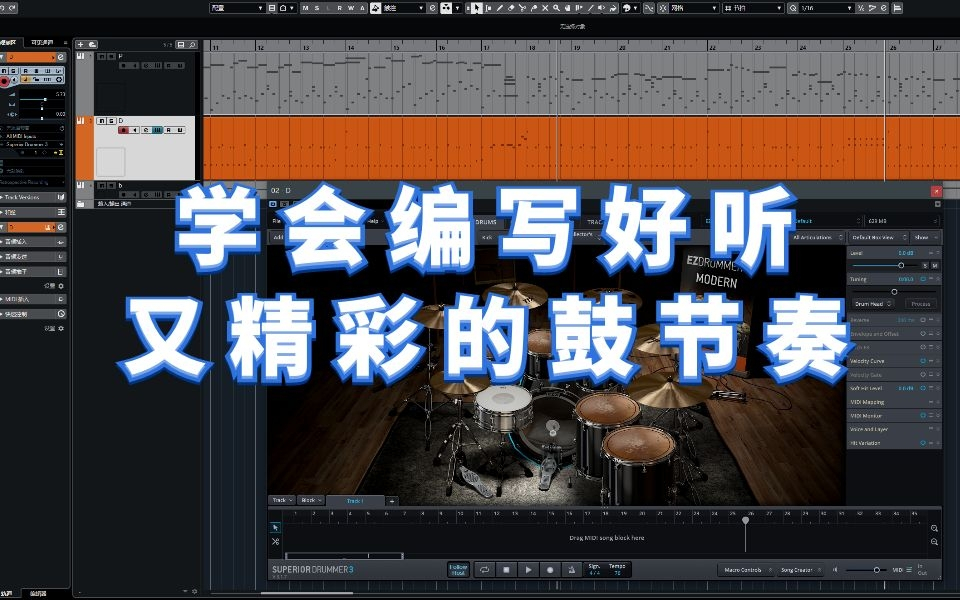Select the Glue tool in the toolbar
The image size is (960, 600).
[536, 7]
